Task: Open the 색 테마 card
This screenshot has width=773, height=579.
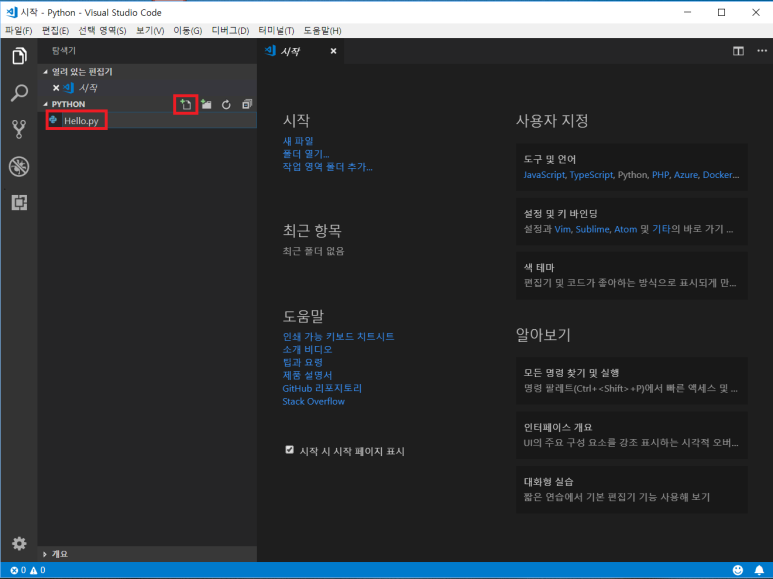Action: point(632,275)
